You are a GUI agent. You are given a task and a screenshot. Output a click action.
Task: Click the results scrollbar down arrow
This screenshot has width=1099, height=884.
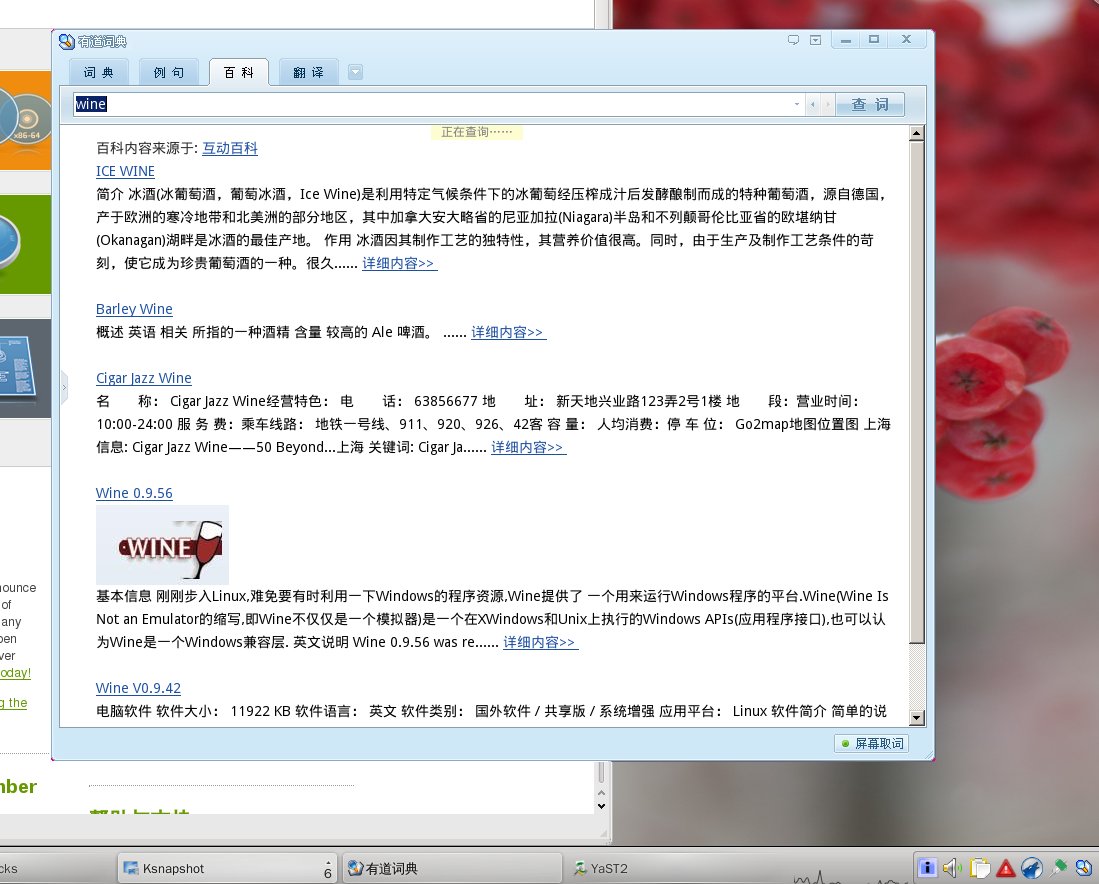pos(917,718)
